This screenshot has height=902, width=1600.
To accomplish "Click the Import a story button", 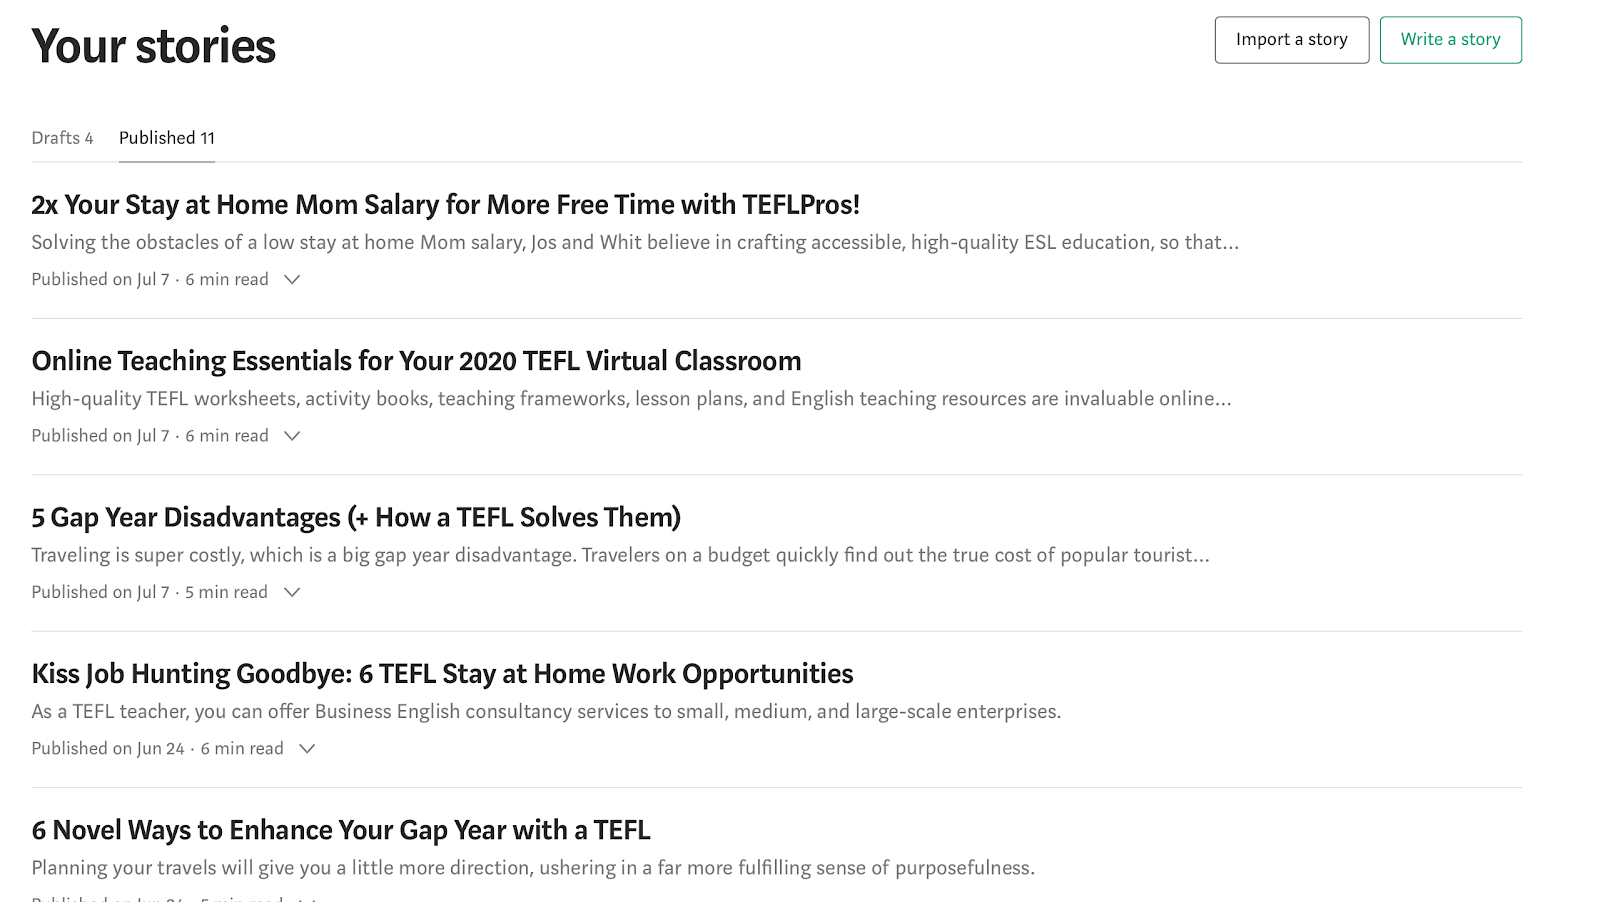I will (1291, 40).
